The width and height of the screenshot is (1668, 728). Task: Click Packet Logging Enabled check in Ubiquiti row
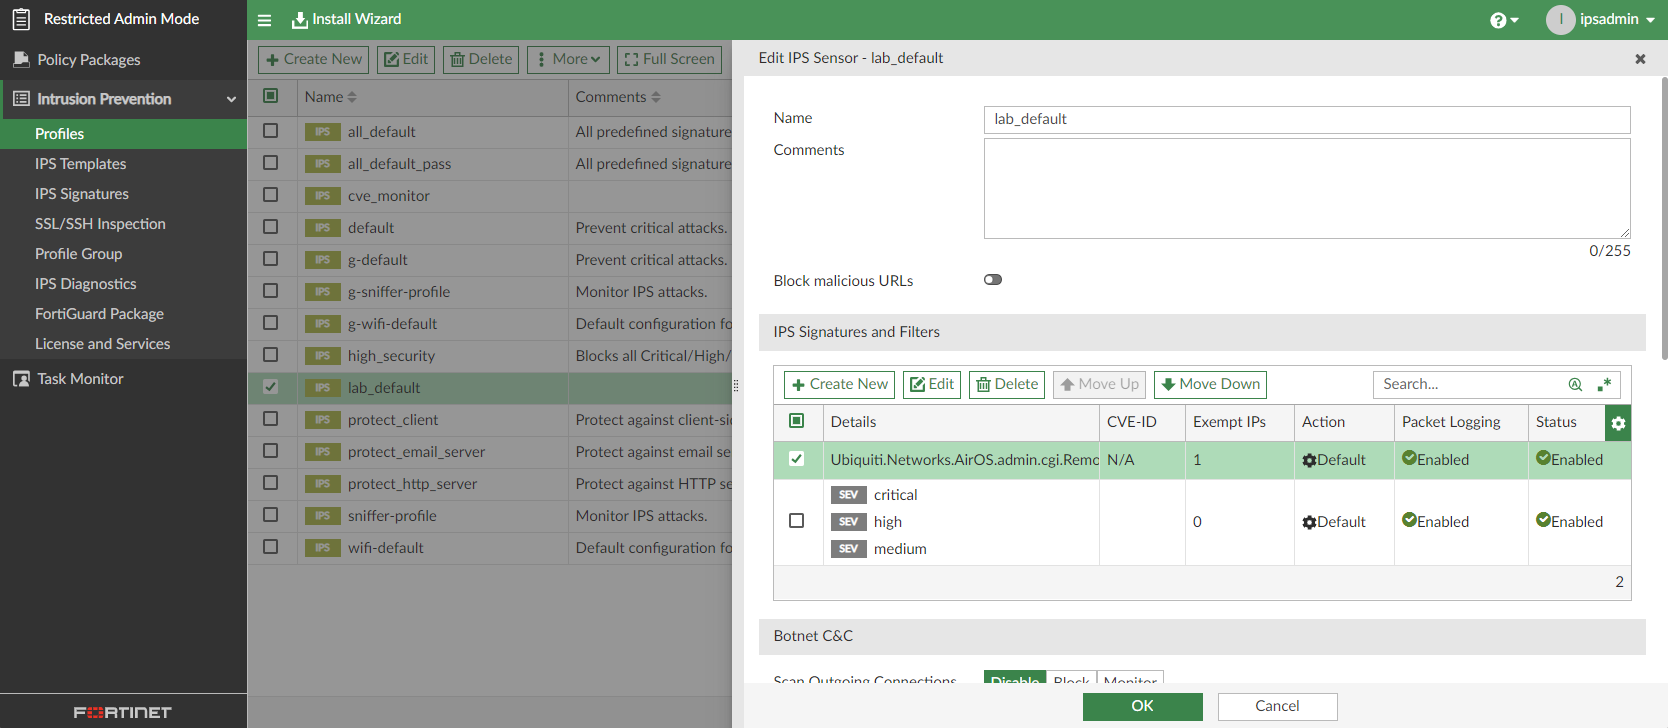click(x=1409, y=458)
